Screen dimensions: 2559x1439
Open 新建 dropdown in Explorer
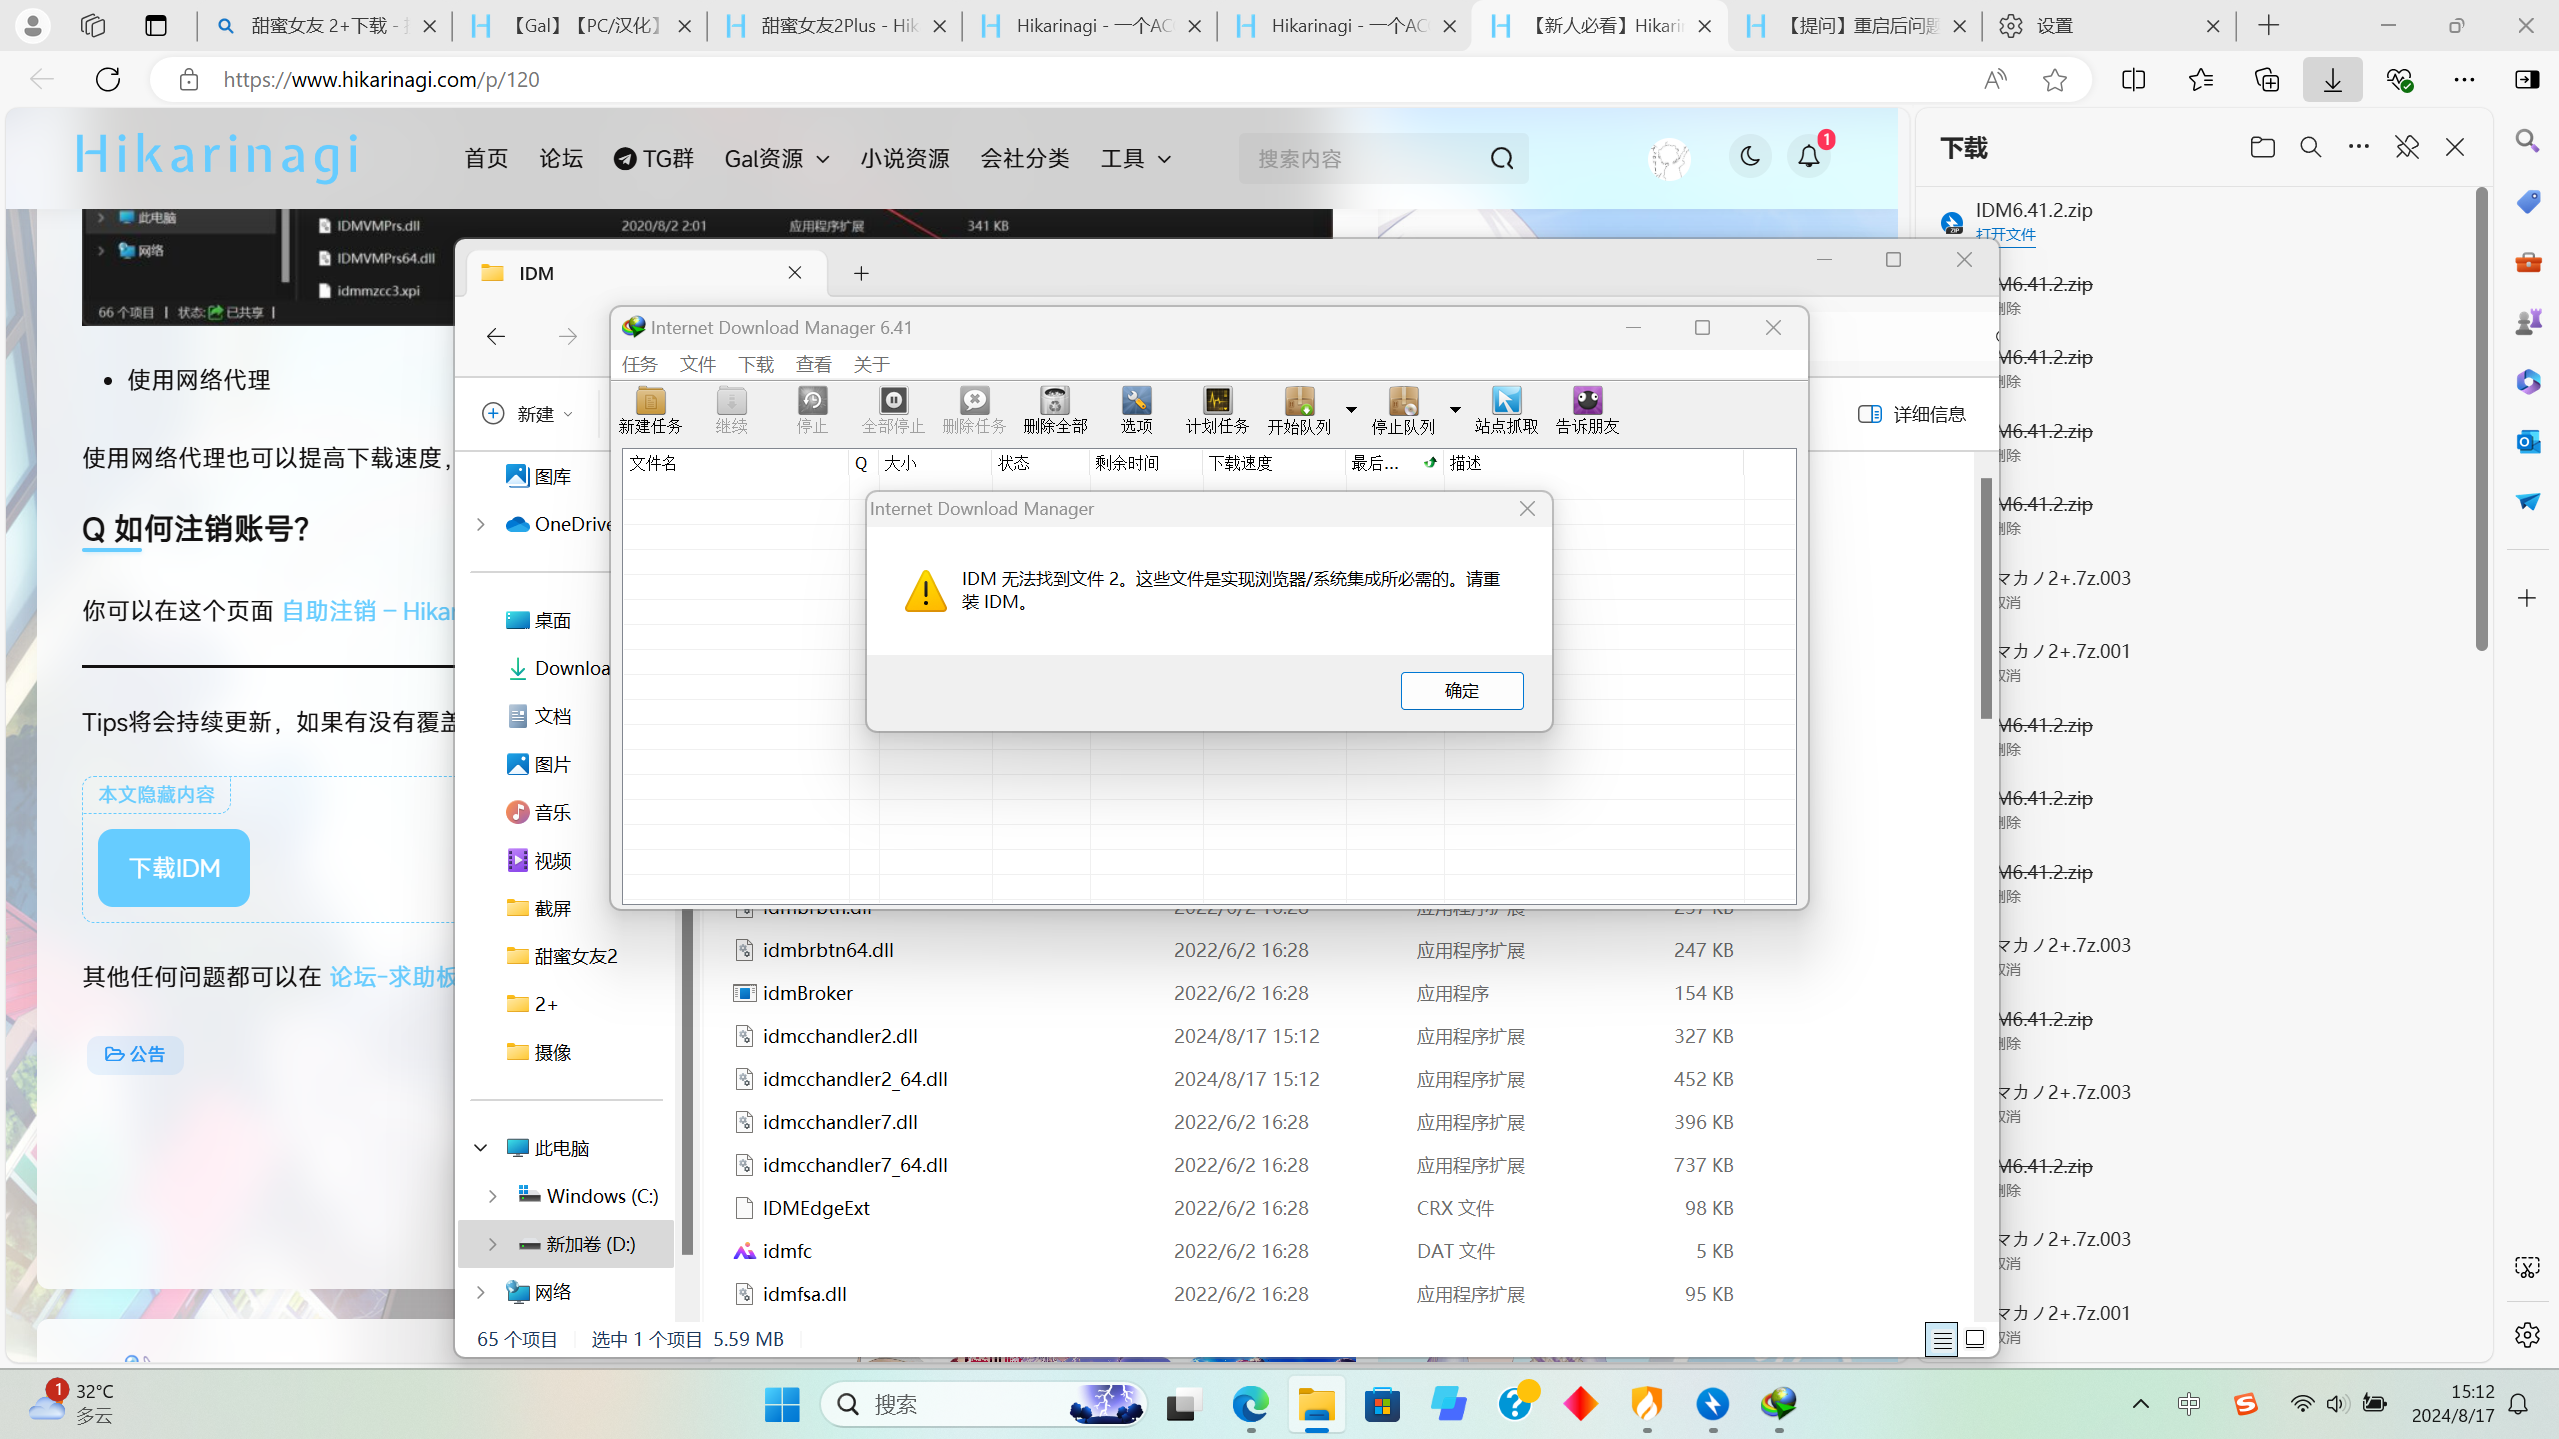528,414
